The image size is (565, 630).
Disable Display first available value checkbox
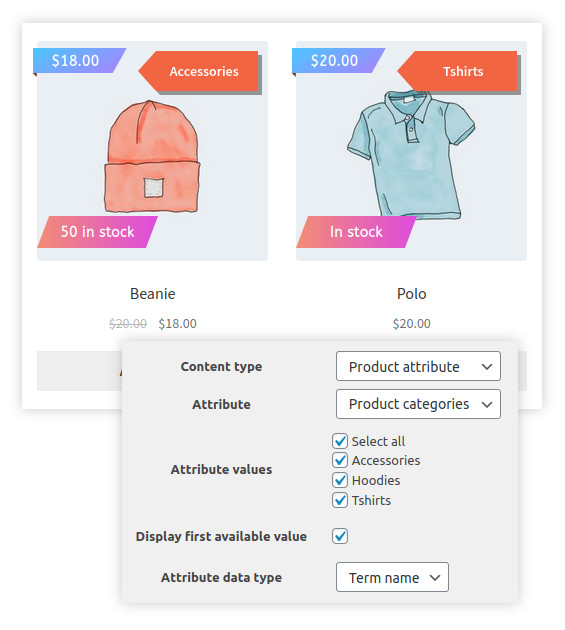tap(340, 536)
